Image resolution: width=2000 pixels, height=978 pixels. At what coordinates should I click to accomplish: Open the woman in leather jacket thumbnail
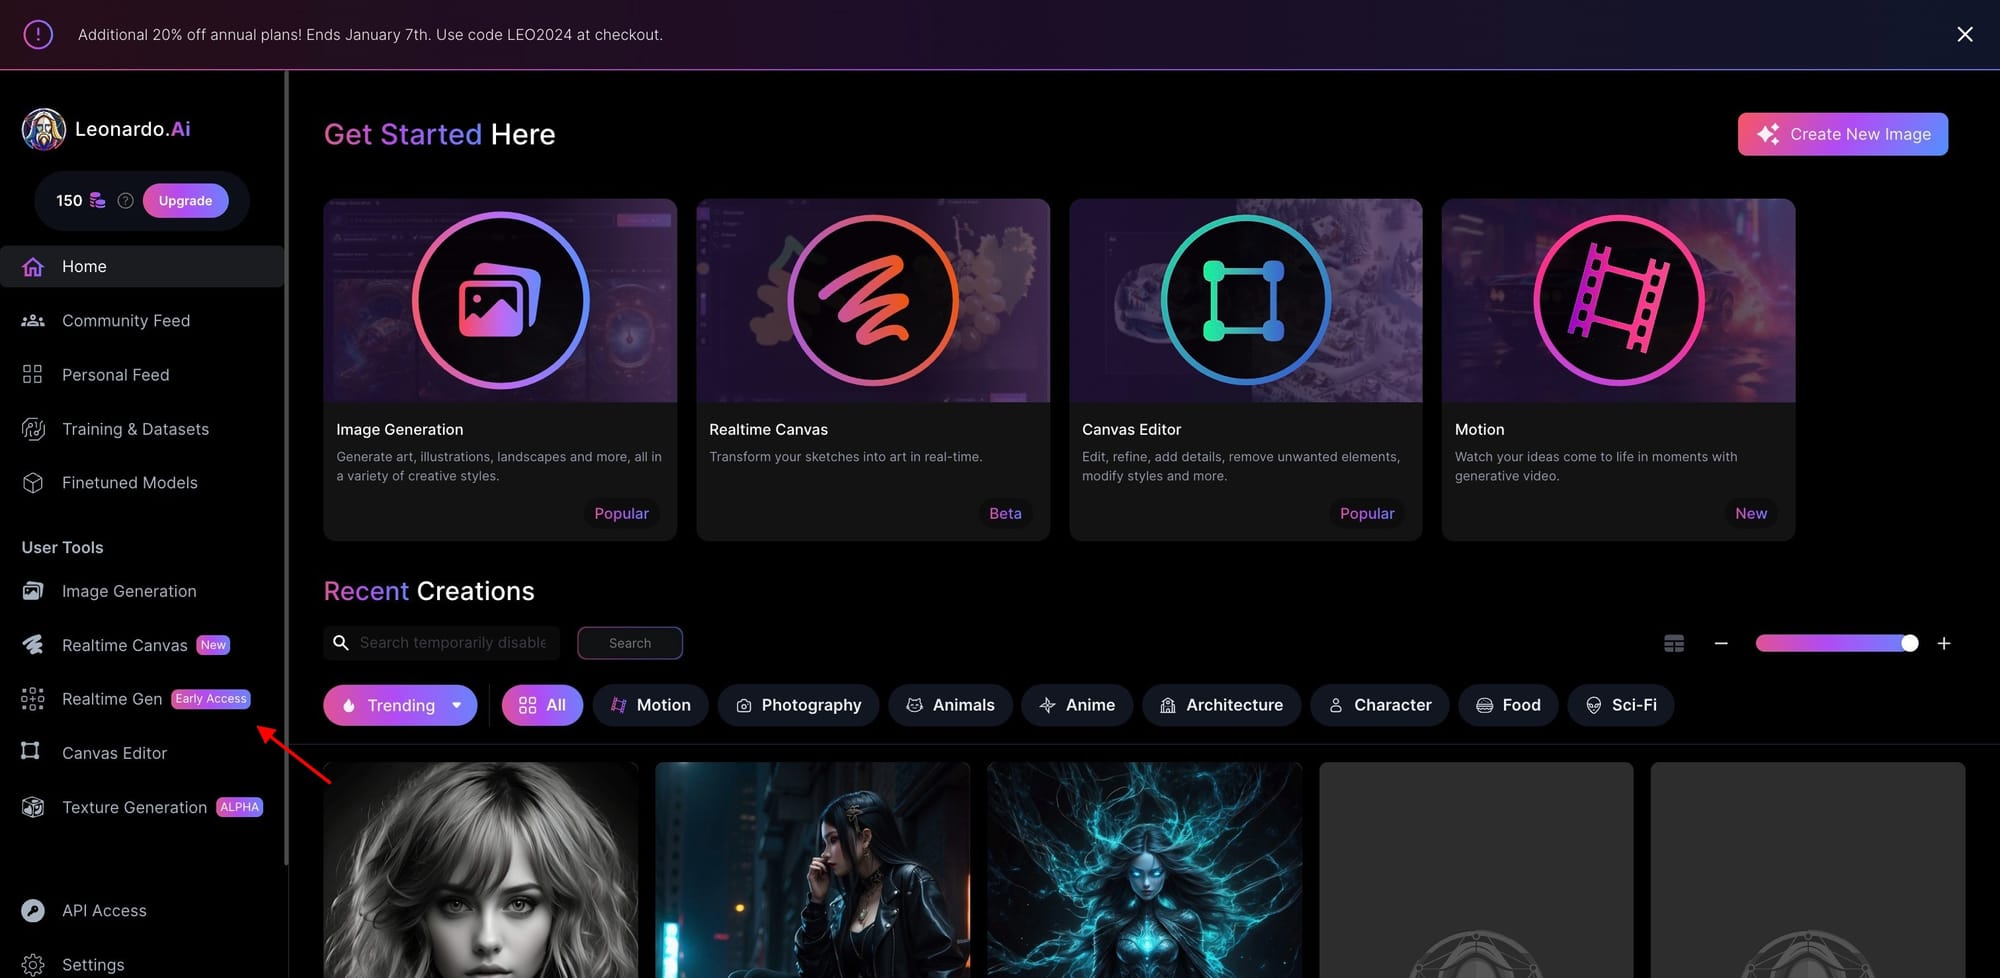[812, 870]
